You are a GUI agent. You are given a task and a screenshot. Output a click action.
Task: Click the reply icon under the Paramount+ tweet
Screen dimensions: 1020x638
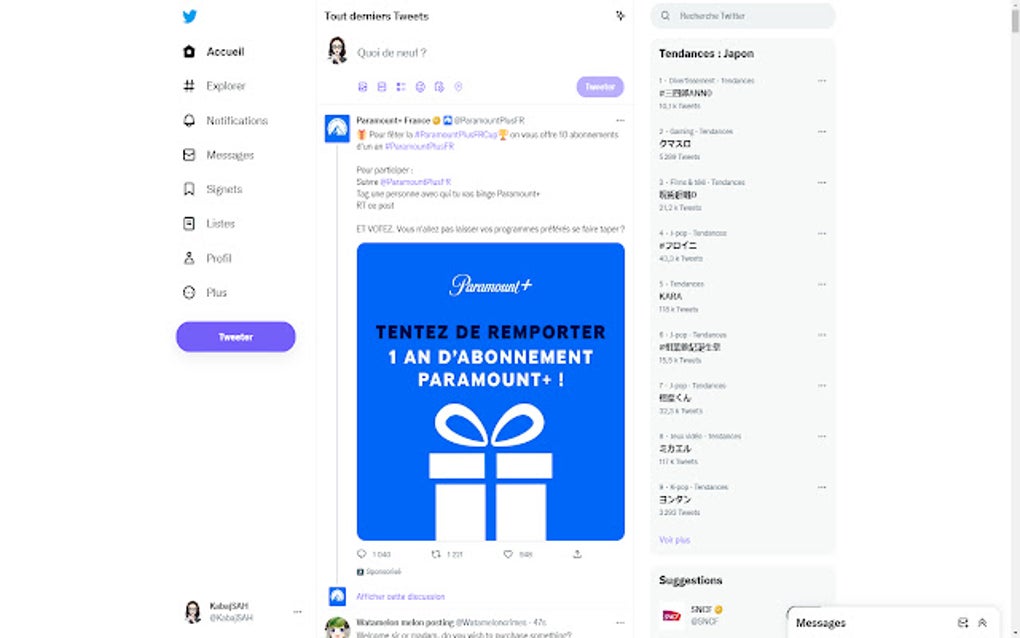[362, 554]
